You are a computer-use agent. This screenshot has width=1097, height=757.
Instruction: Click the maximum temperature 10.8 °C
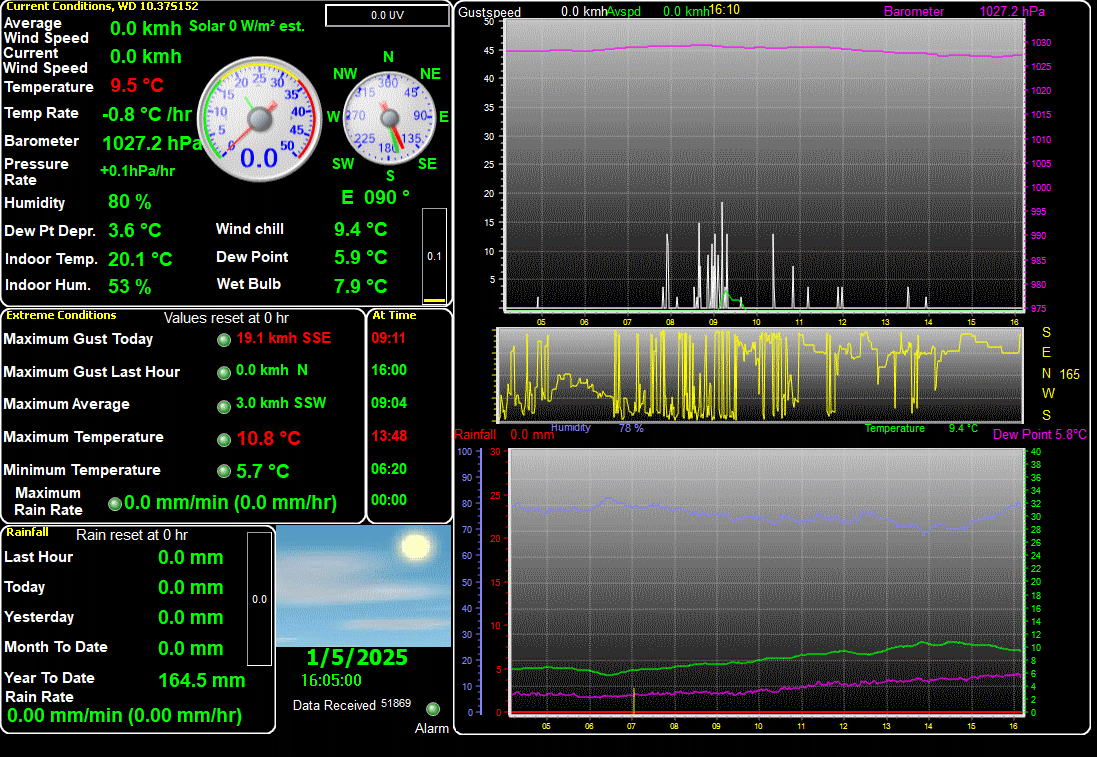(x=269, y=438)
